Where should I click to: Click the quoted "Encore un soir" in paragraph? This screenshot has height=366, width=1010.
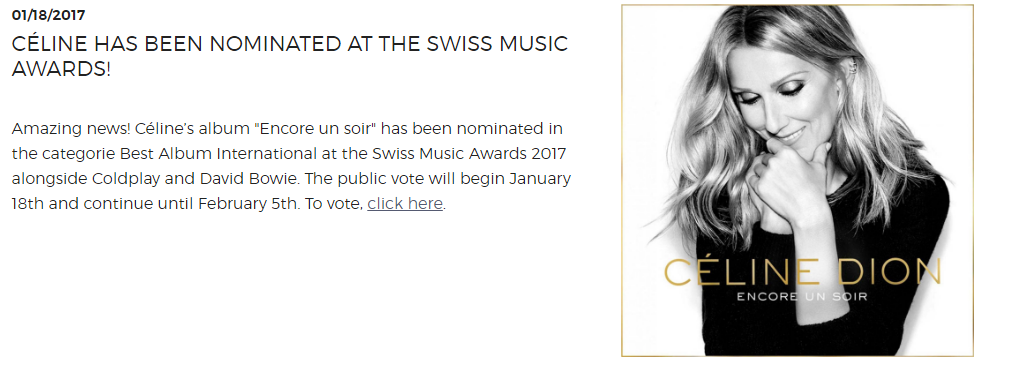click(319, 129)
